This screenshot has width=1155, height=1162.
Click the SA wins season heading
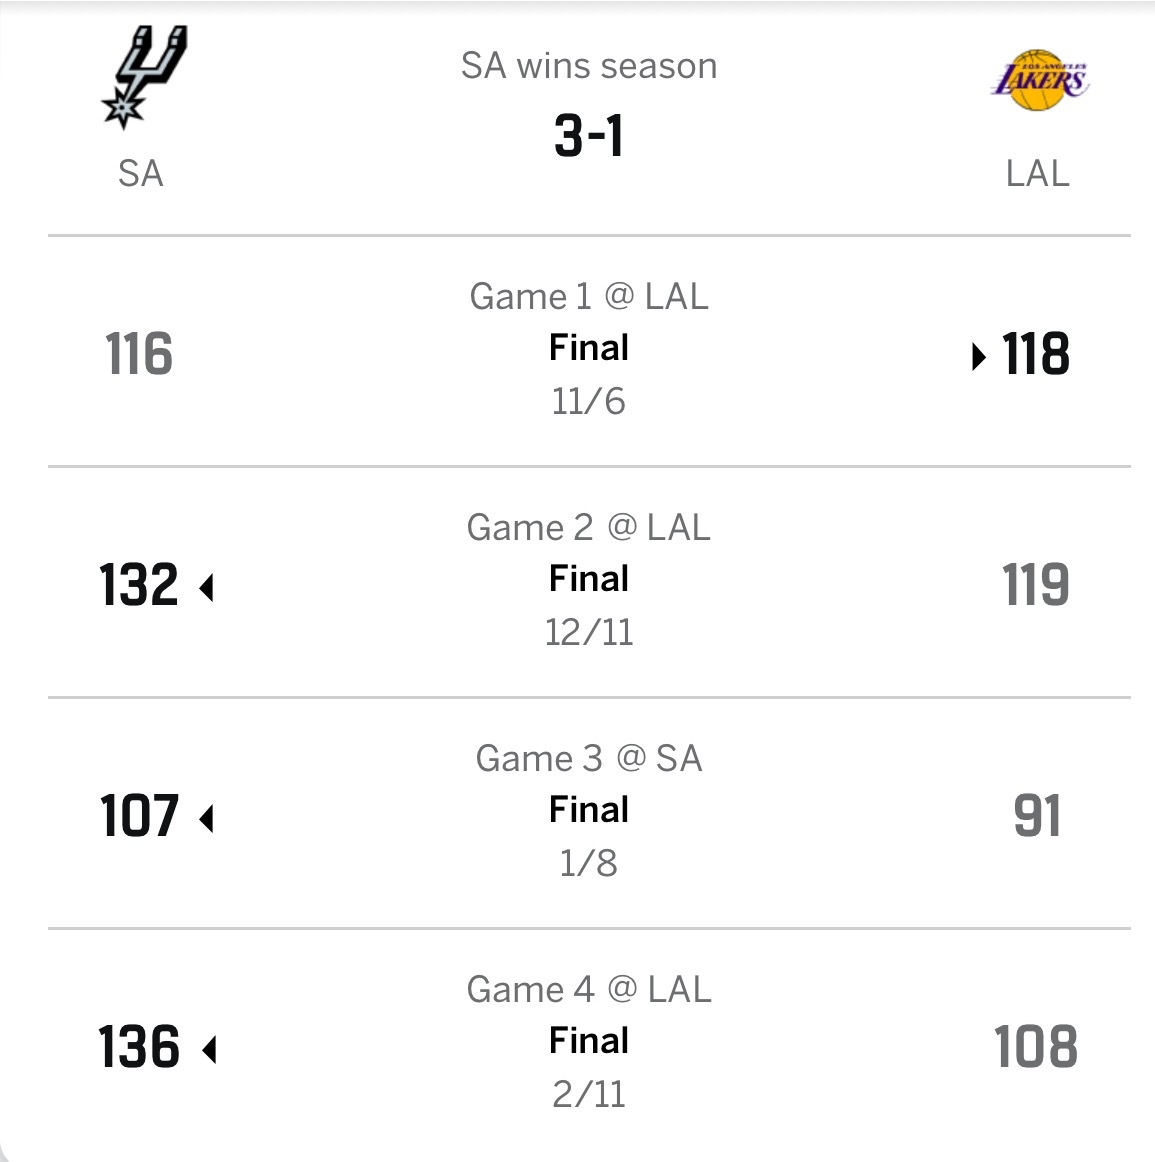click(x=588, y=66)
